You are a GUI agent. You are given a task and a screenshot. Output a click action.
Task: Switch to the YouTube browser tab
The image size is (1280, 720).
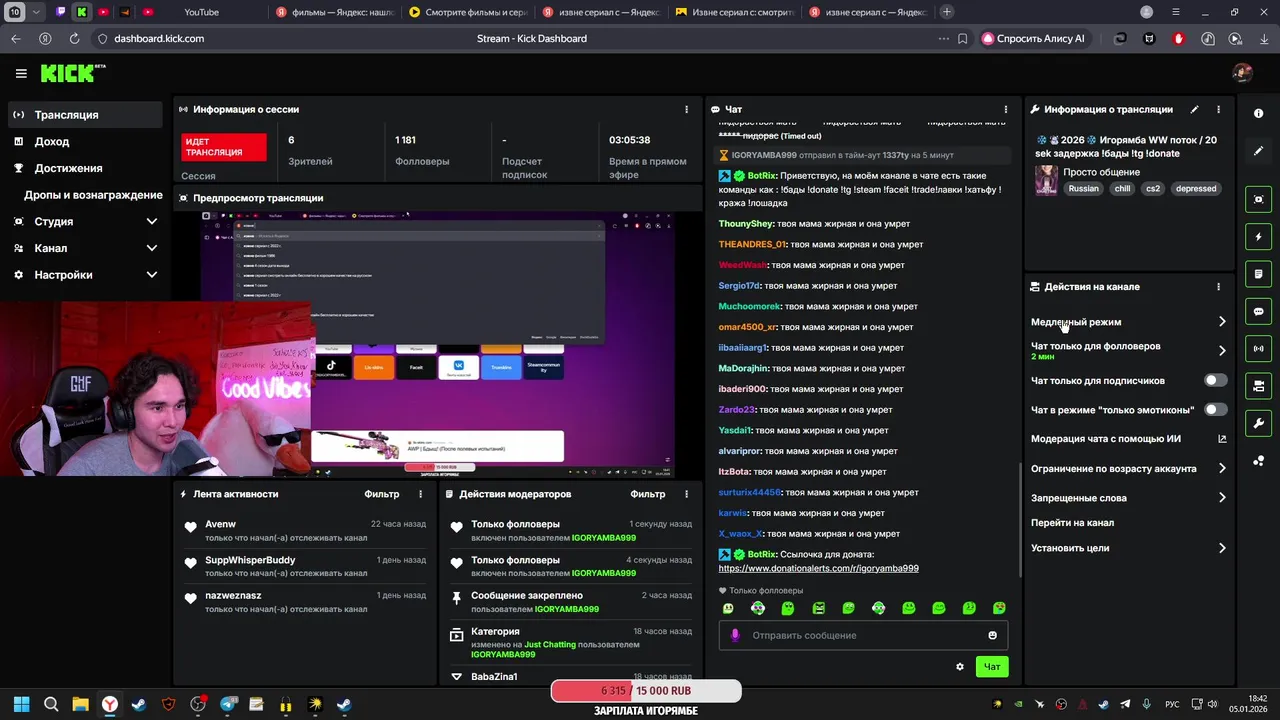202,12
